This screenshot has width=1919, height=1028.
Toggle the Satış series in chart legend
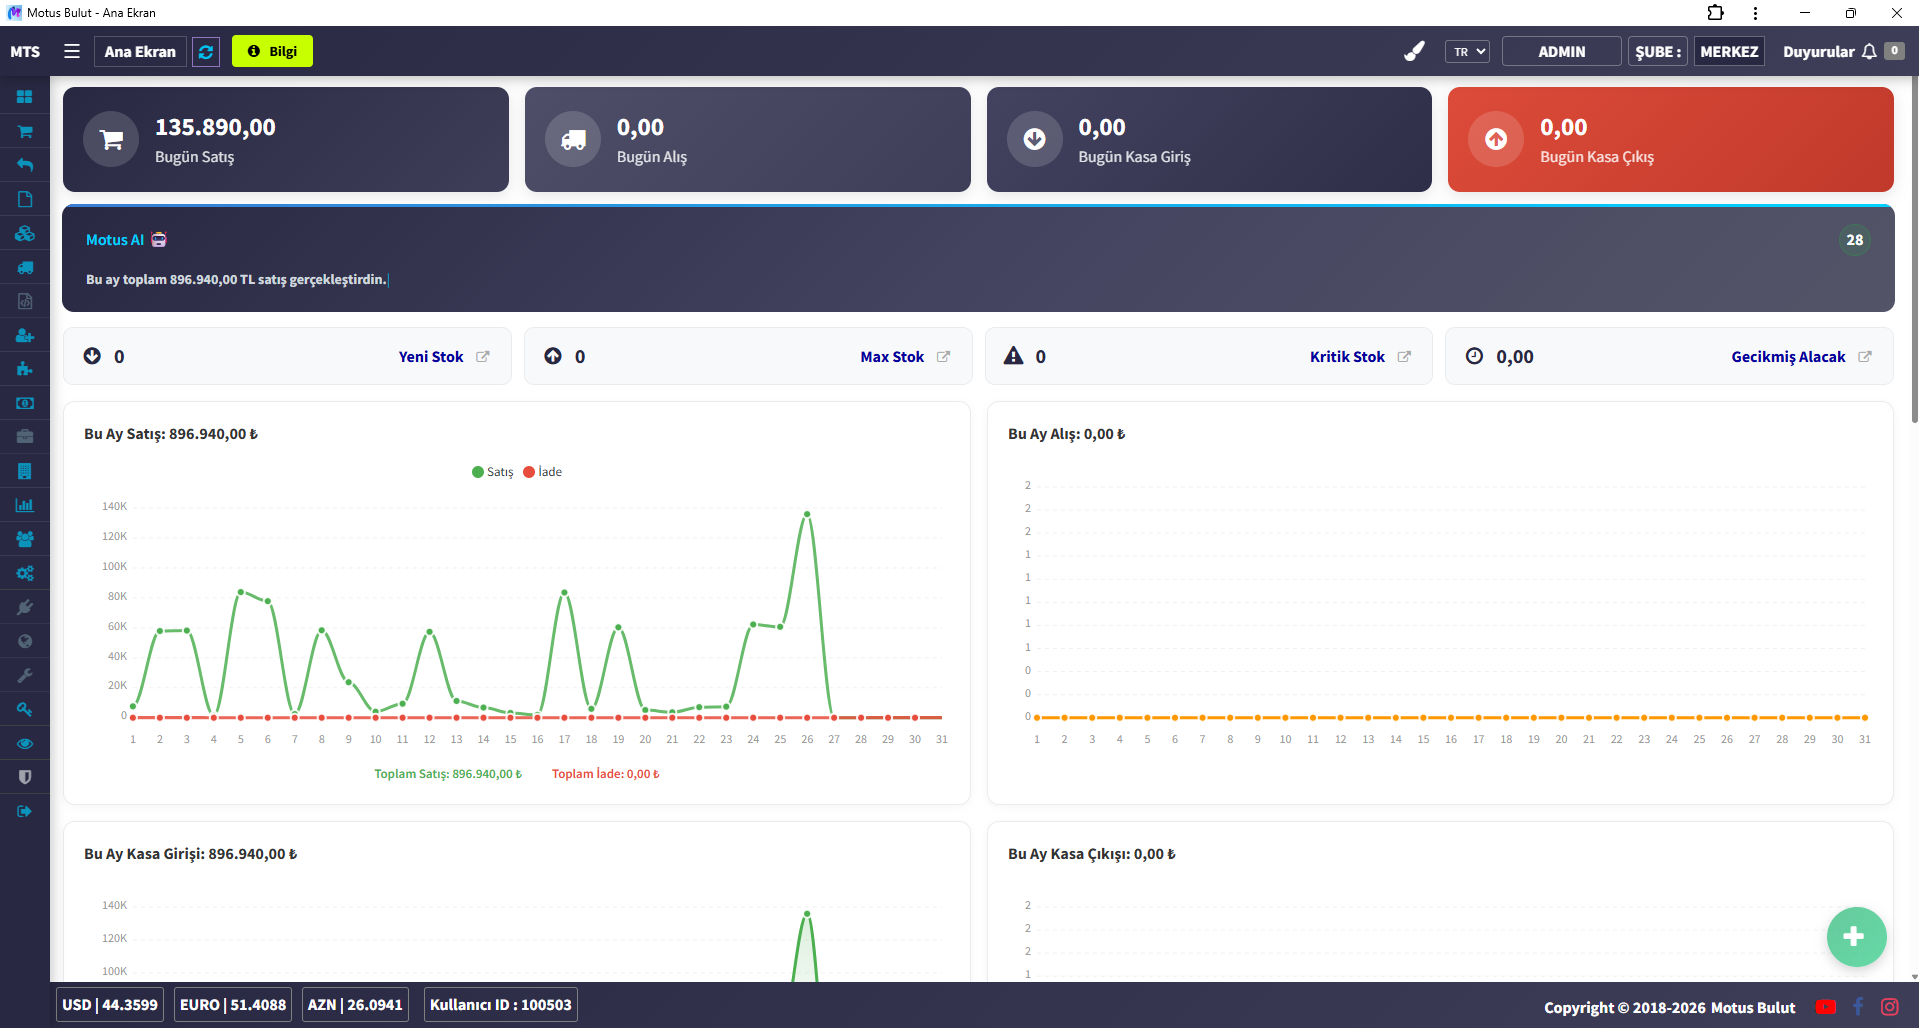point(492,472)
